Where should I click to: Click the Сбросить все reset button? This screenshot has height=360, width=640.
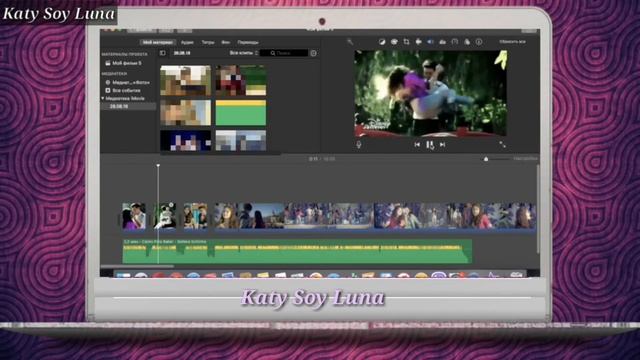click(512, 42)
